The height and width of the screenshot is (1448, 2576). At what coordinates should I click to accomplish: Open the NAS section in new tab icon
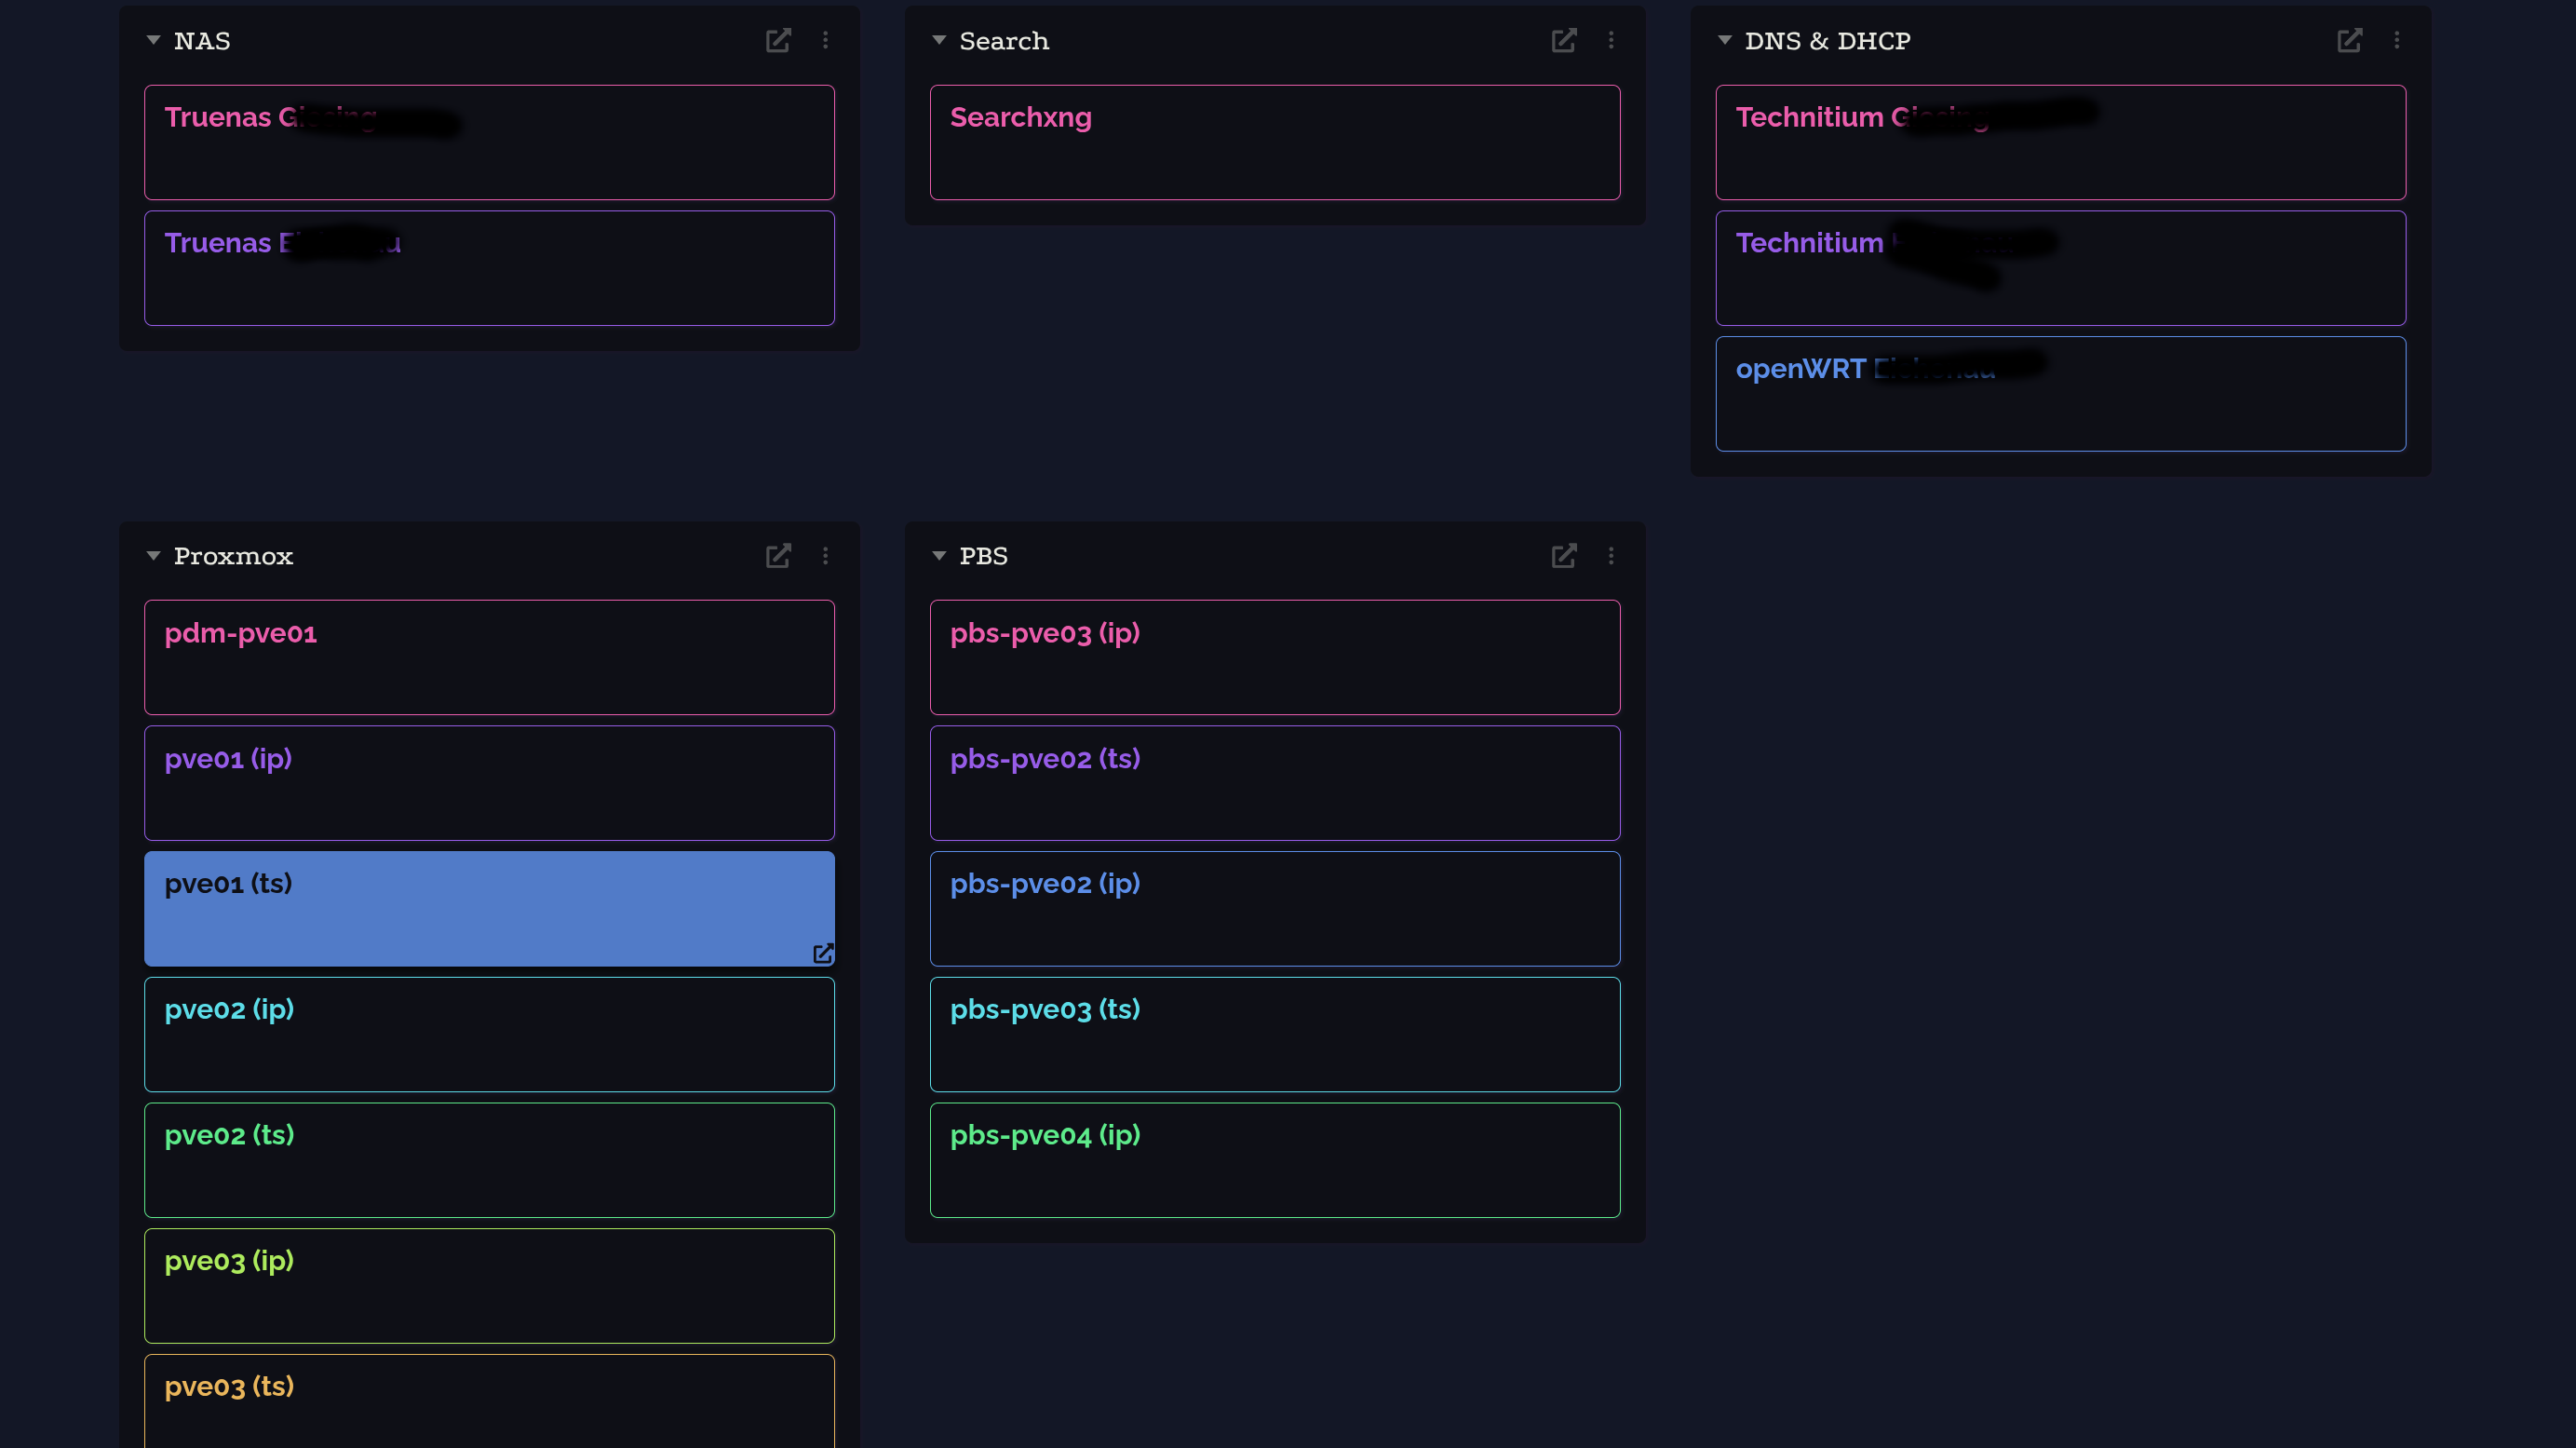pyautogui.click(x=778, y=40)
